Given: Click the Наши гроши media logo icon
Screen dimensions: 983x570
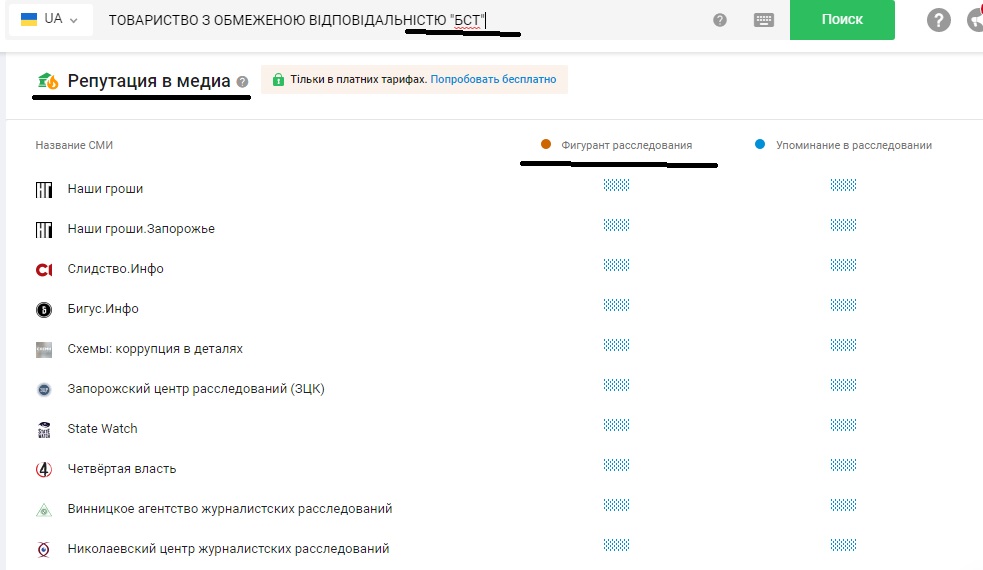Looking at the screenshot, I should (43, 189).
